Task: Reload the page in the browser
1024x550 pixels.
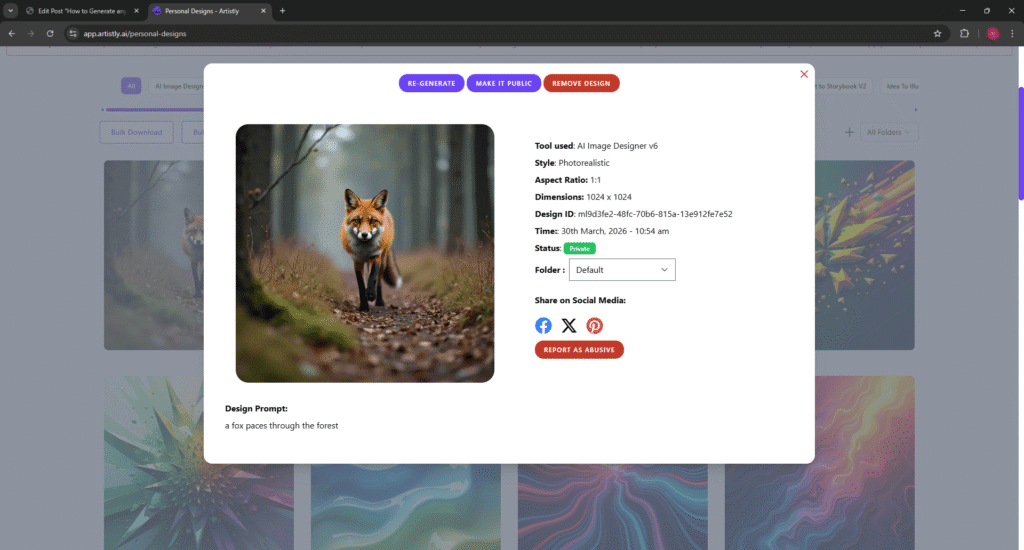Action: pos(50,33)
